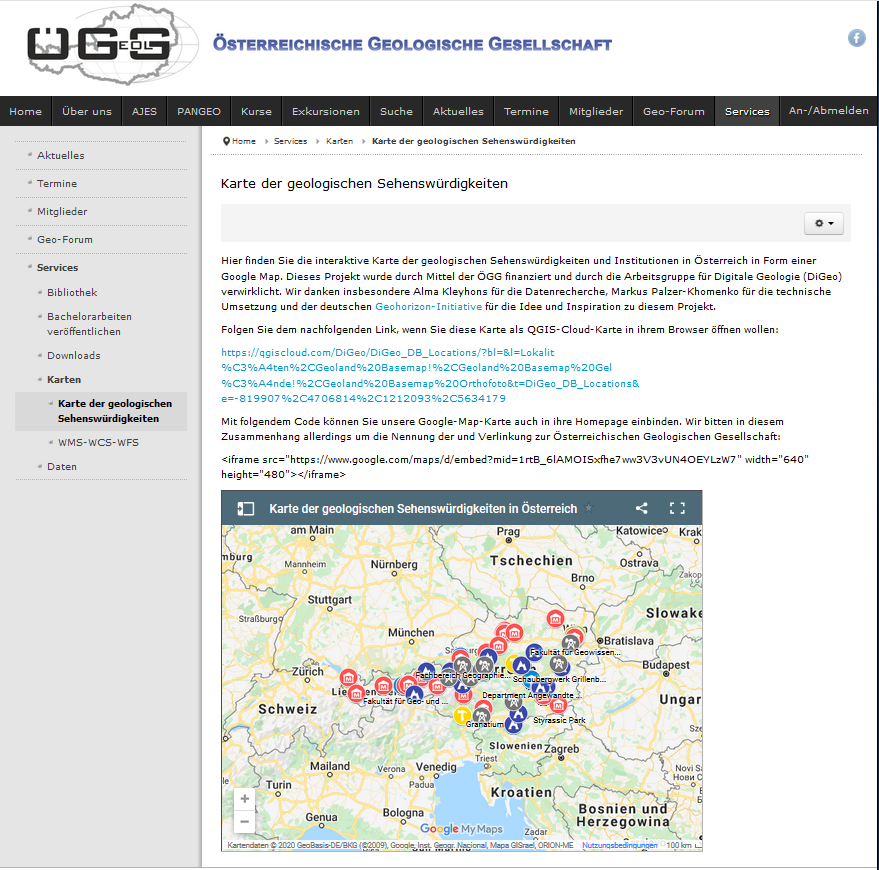The image size is (879, 870).
Task: Follow the Geohorizon-Initiative link
Action: 428,307
